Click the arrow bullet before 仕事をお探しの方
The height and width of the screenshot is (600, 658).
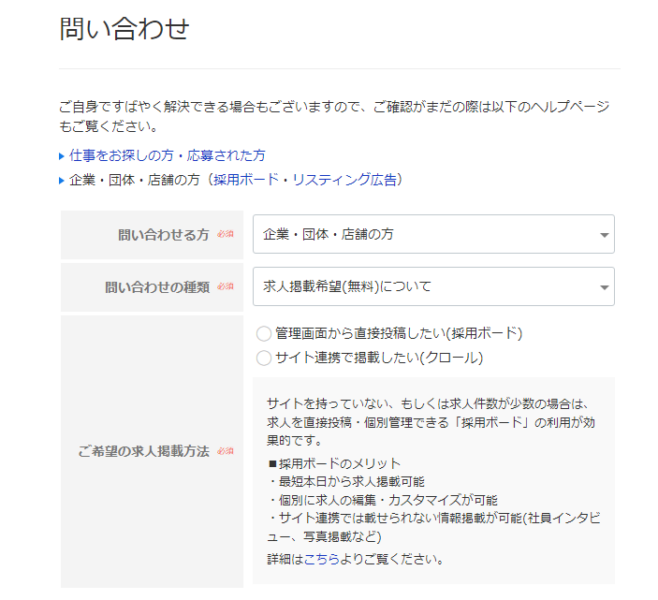click(62, 157)
